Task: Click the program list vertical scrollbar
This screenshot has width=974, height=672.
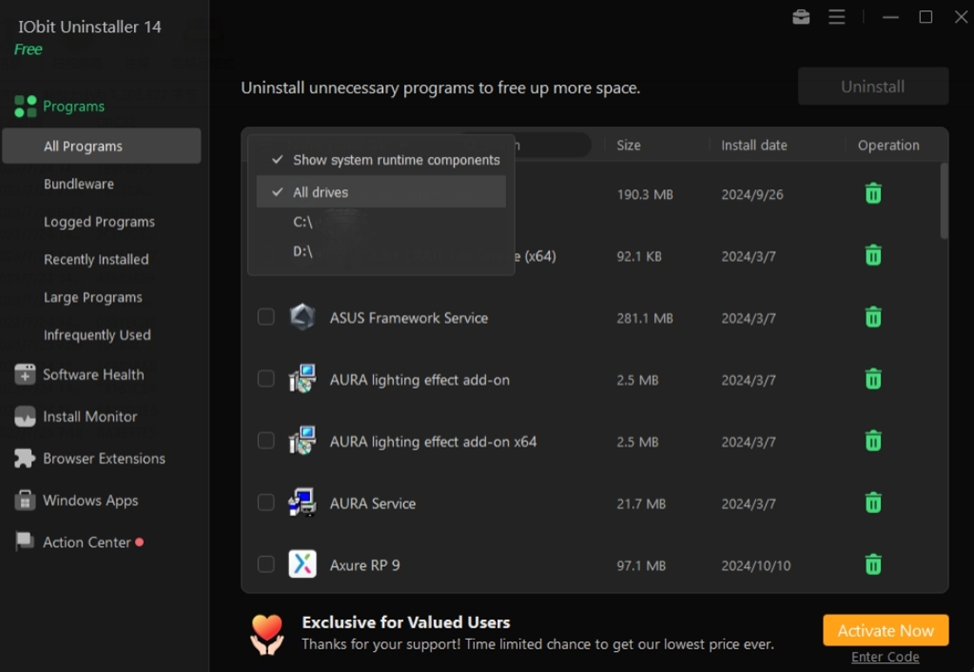Action: tap(944, 201)
